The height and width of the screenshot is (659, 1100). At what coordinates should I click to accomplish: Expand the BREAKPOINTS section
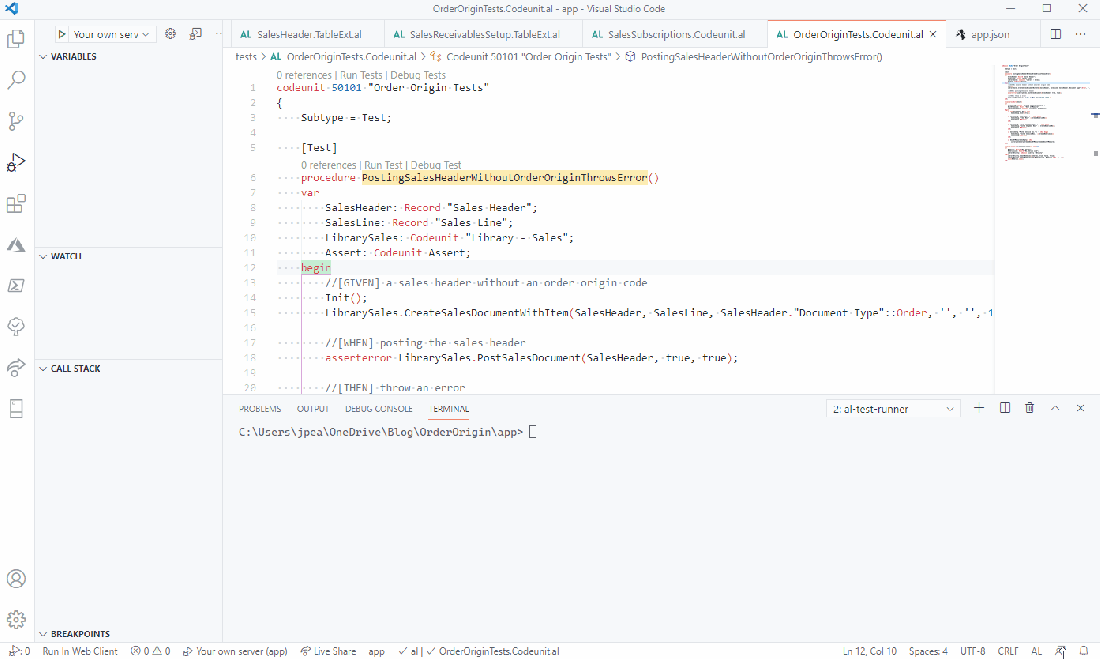(79, 634)
